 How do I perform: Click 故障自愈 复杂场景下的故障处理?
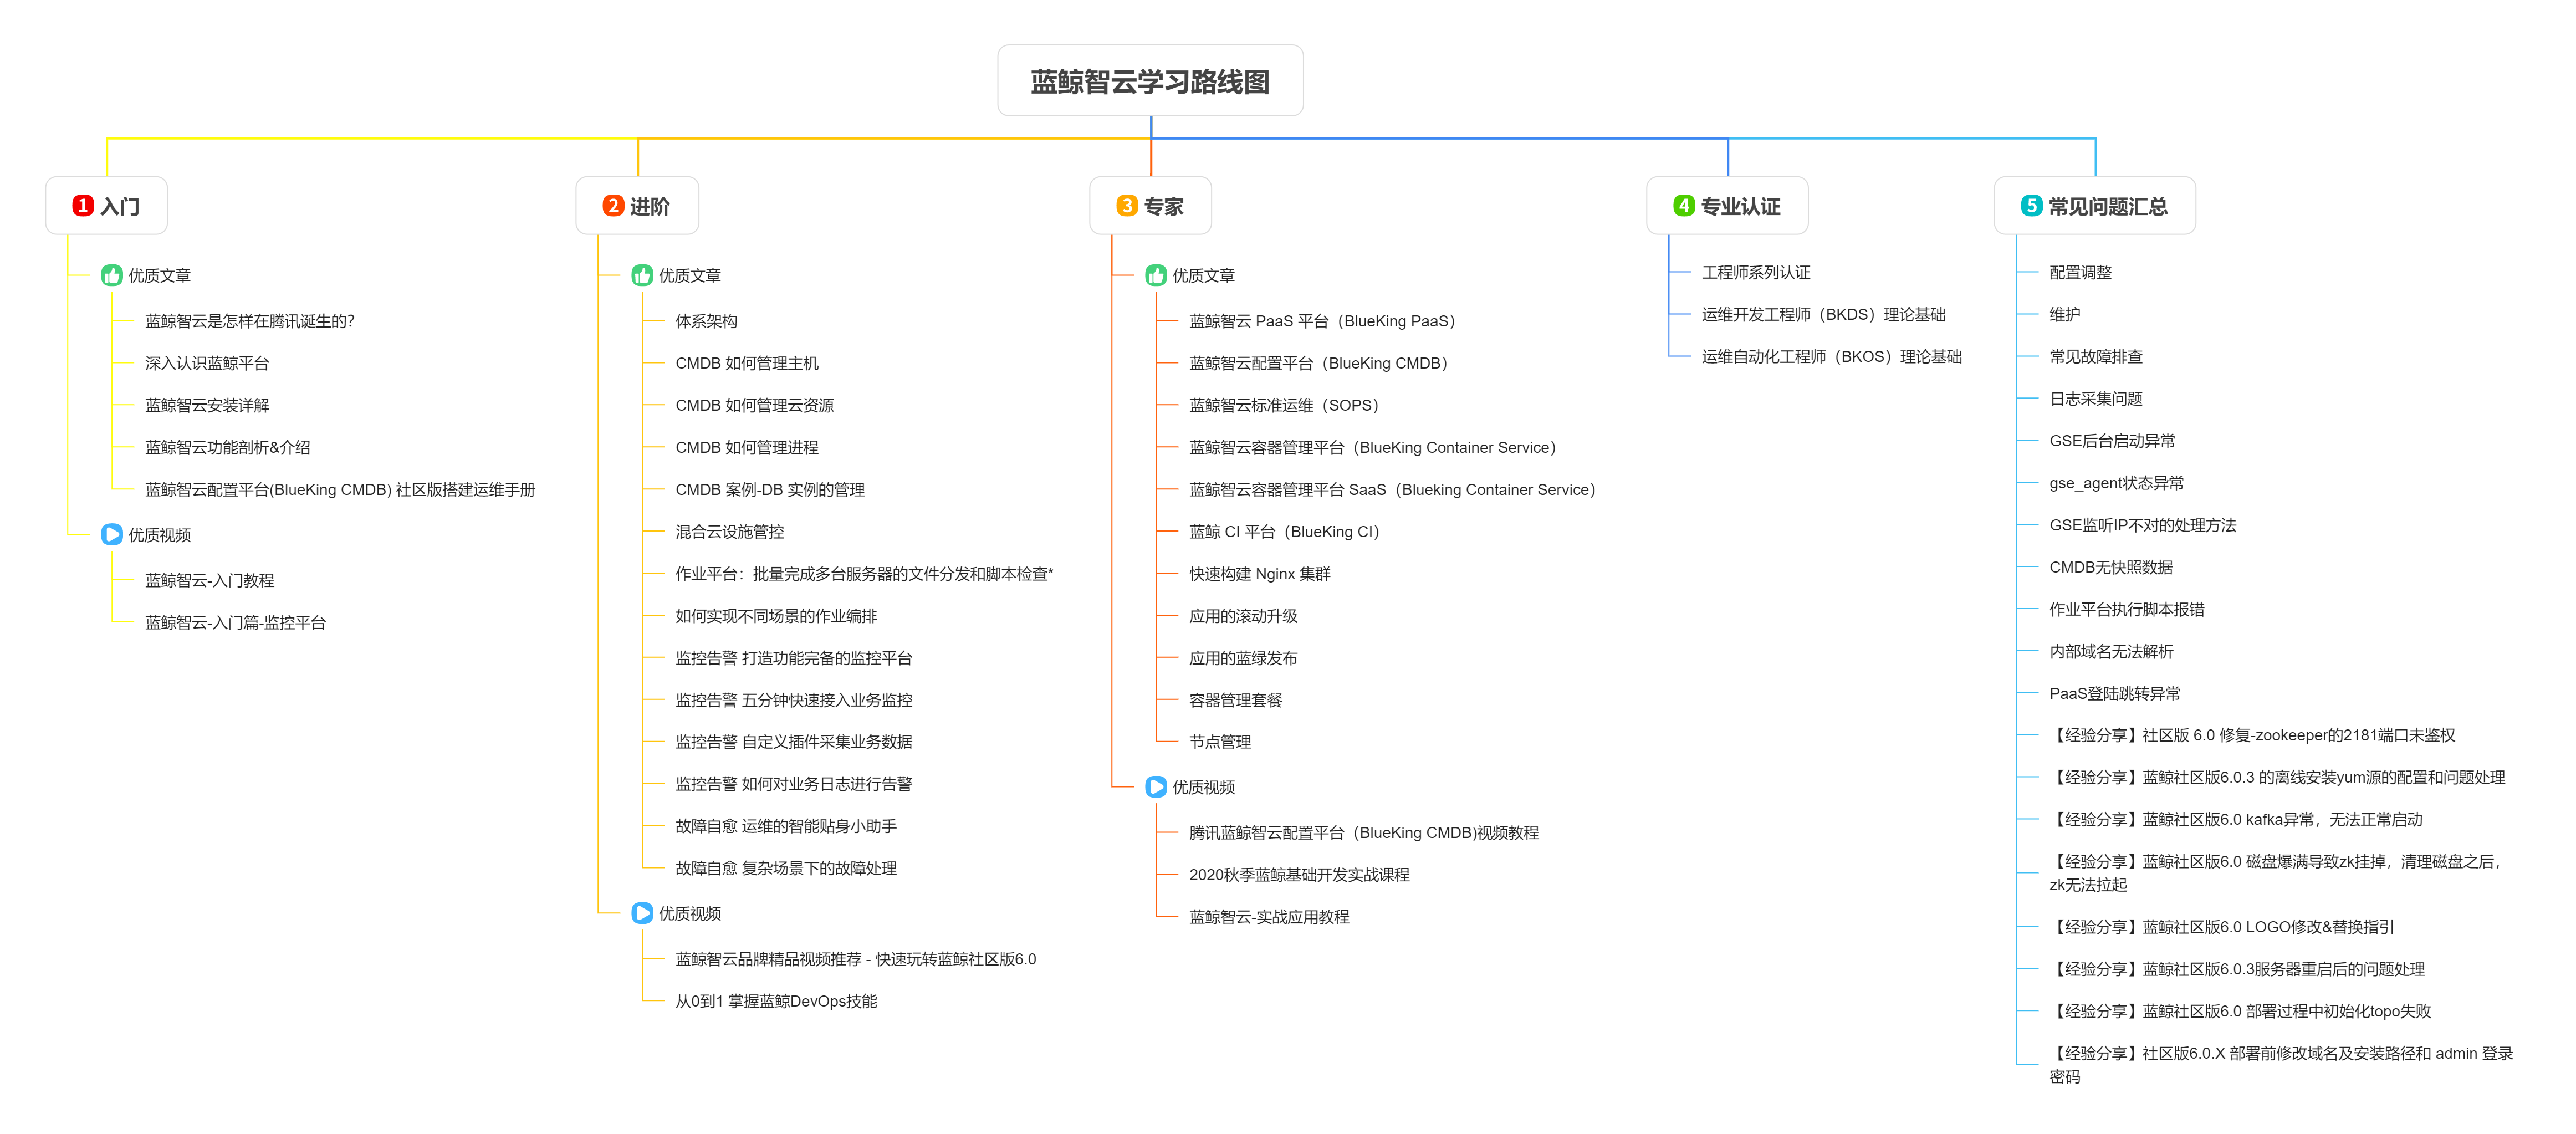[x=786, y=868]
